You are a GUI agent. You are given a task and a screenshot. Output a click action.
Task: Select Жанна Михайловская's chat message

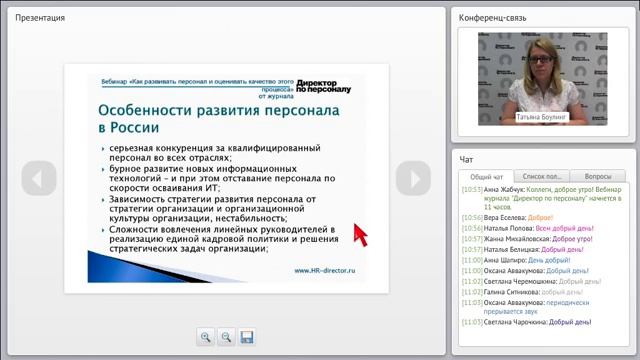(527, 239)
